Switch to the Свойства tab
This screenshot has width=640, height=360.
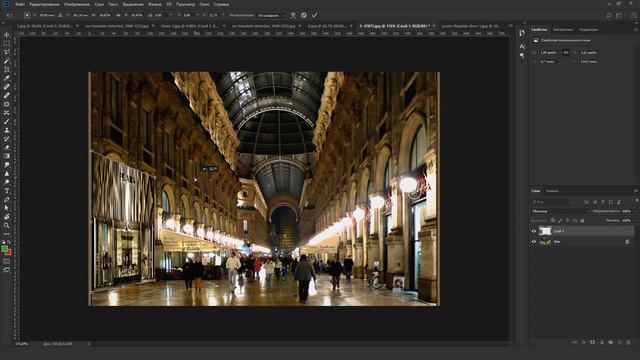pyautogui.click(x=539, y=29)
